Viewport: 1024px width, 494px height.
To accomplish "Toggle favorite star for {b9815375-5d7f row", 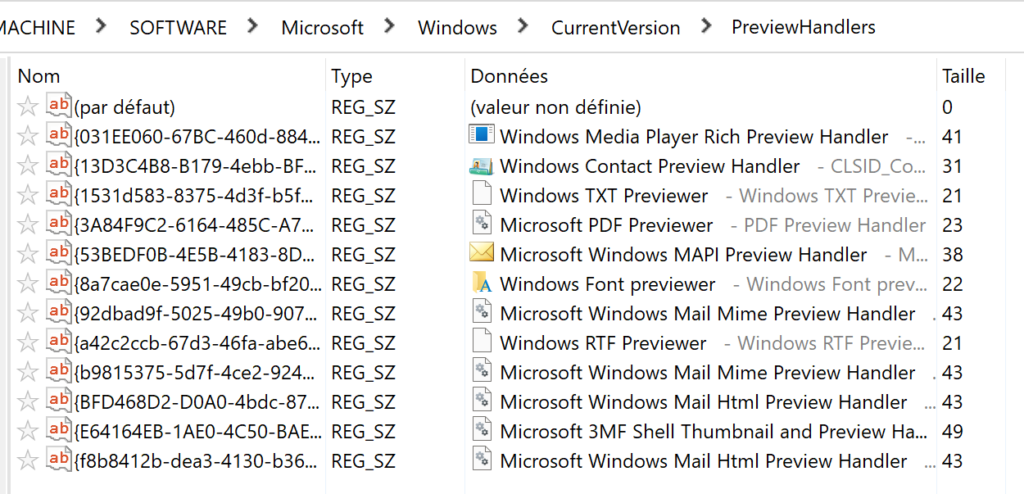I will 27,372.
